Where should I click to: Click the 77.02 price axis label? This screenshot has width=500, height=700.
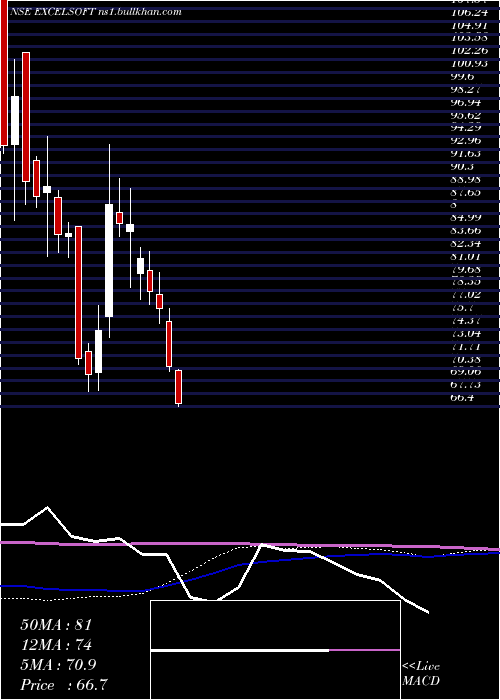coord(466,295)
